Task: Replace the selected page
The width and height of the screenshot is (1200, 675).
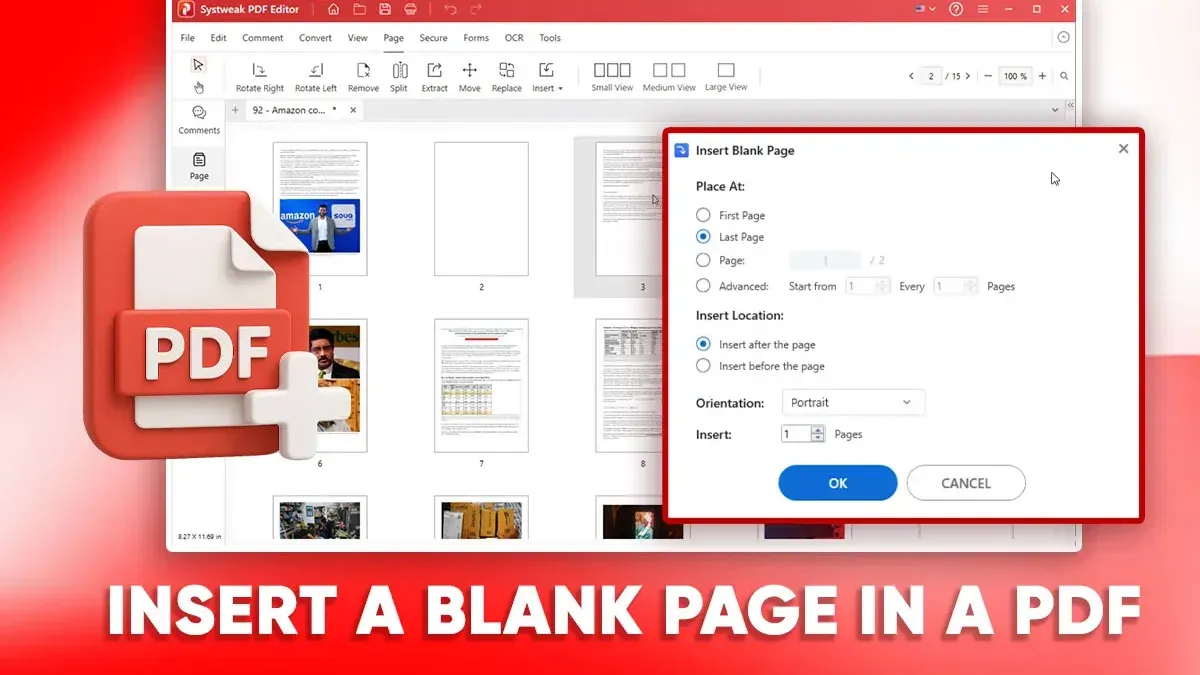Action: coord(507,77)
